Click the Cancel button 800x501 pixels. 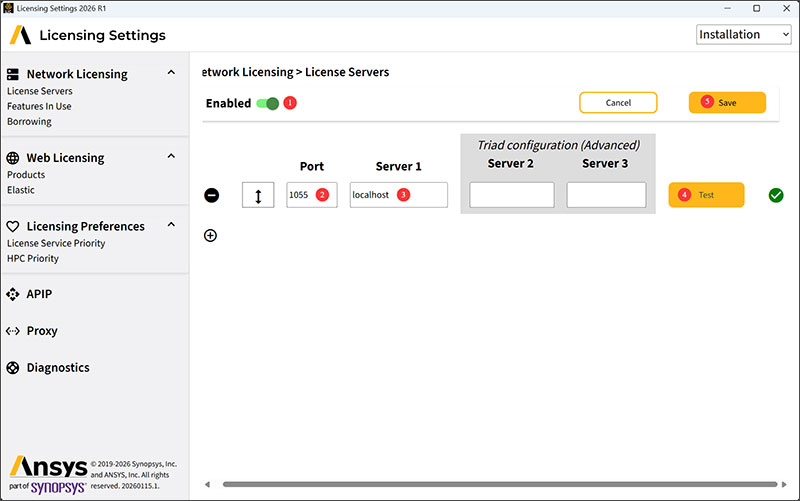(x=618, y=103)
